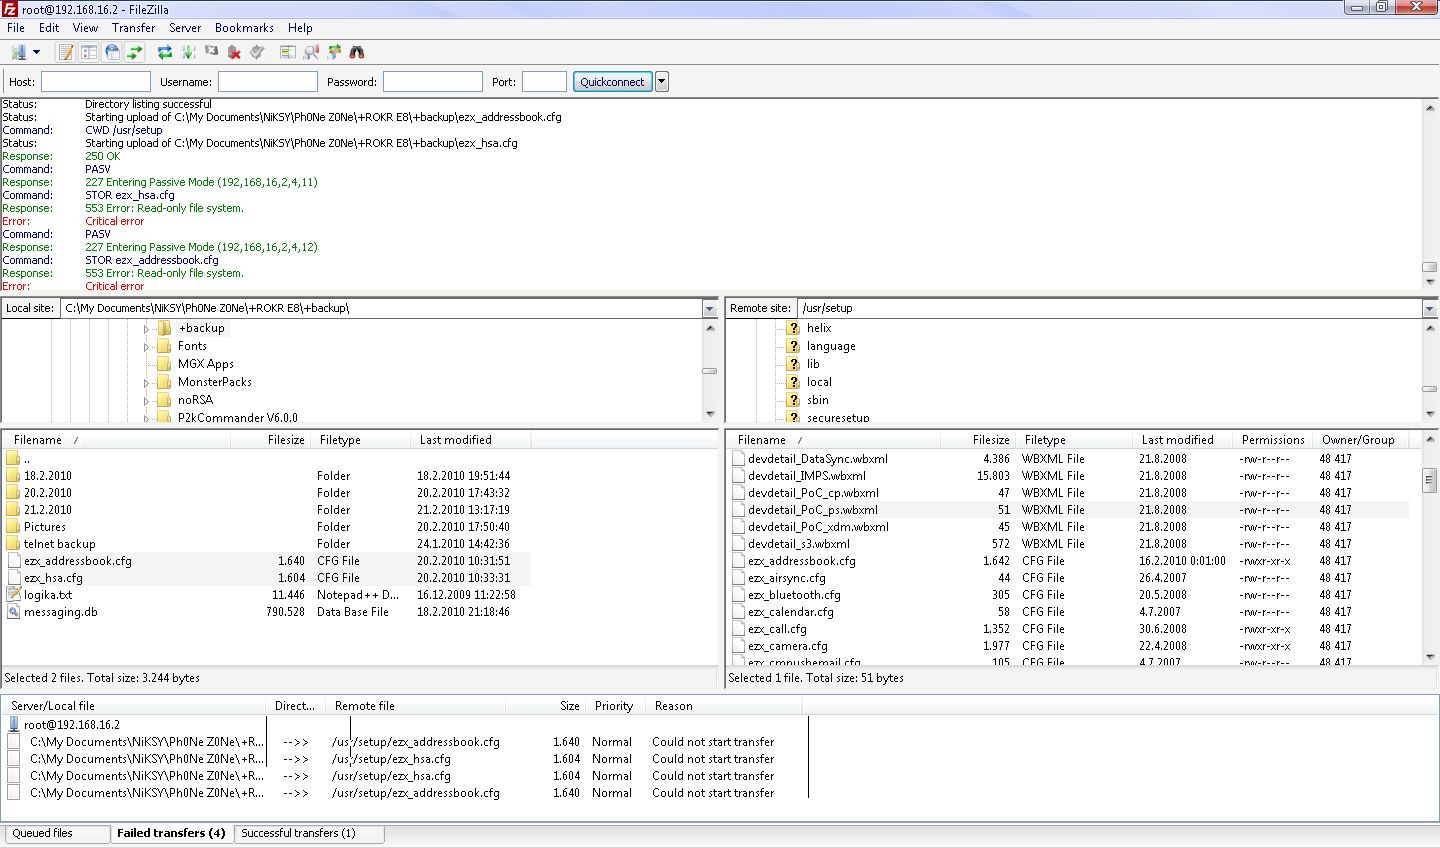Expand the P2kCommander V6.0.0 tree node
Screen dimensions: 1440x848
(146, 418)
